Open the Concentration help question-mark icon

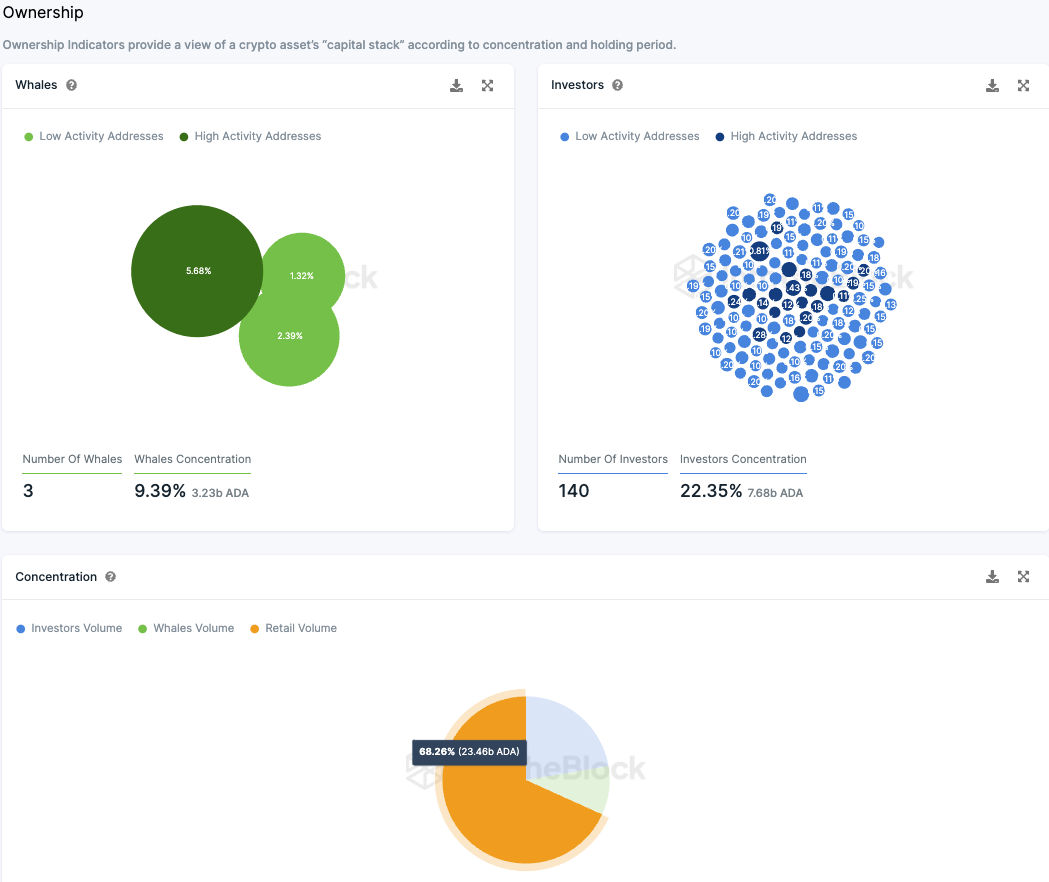point(110,577)
